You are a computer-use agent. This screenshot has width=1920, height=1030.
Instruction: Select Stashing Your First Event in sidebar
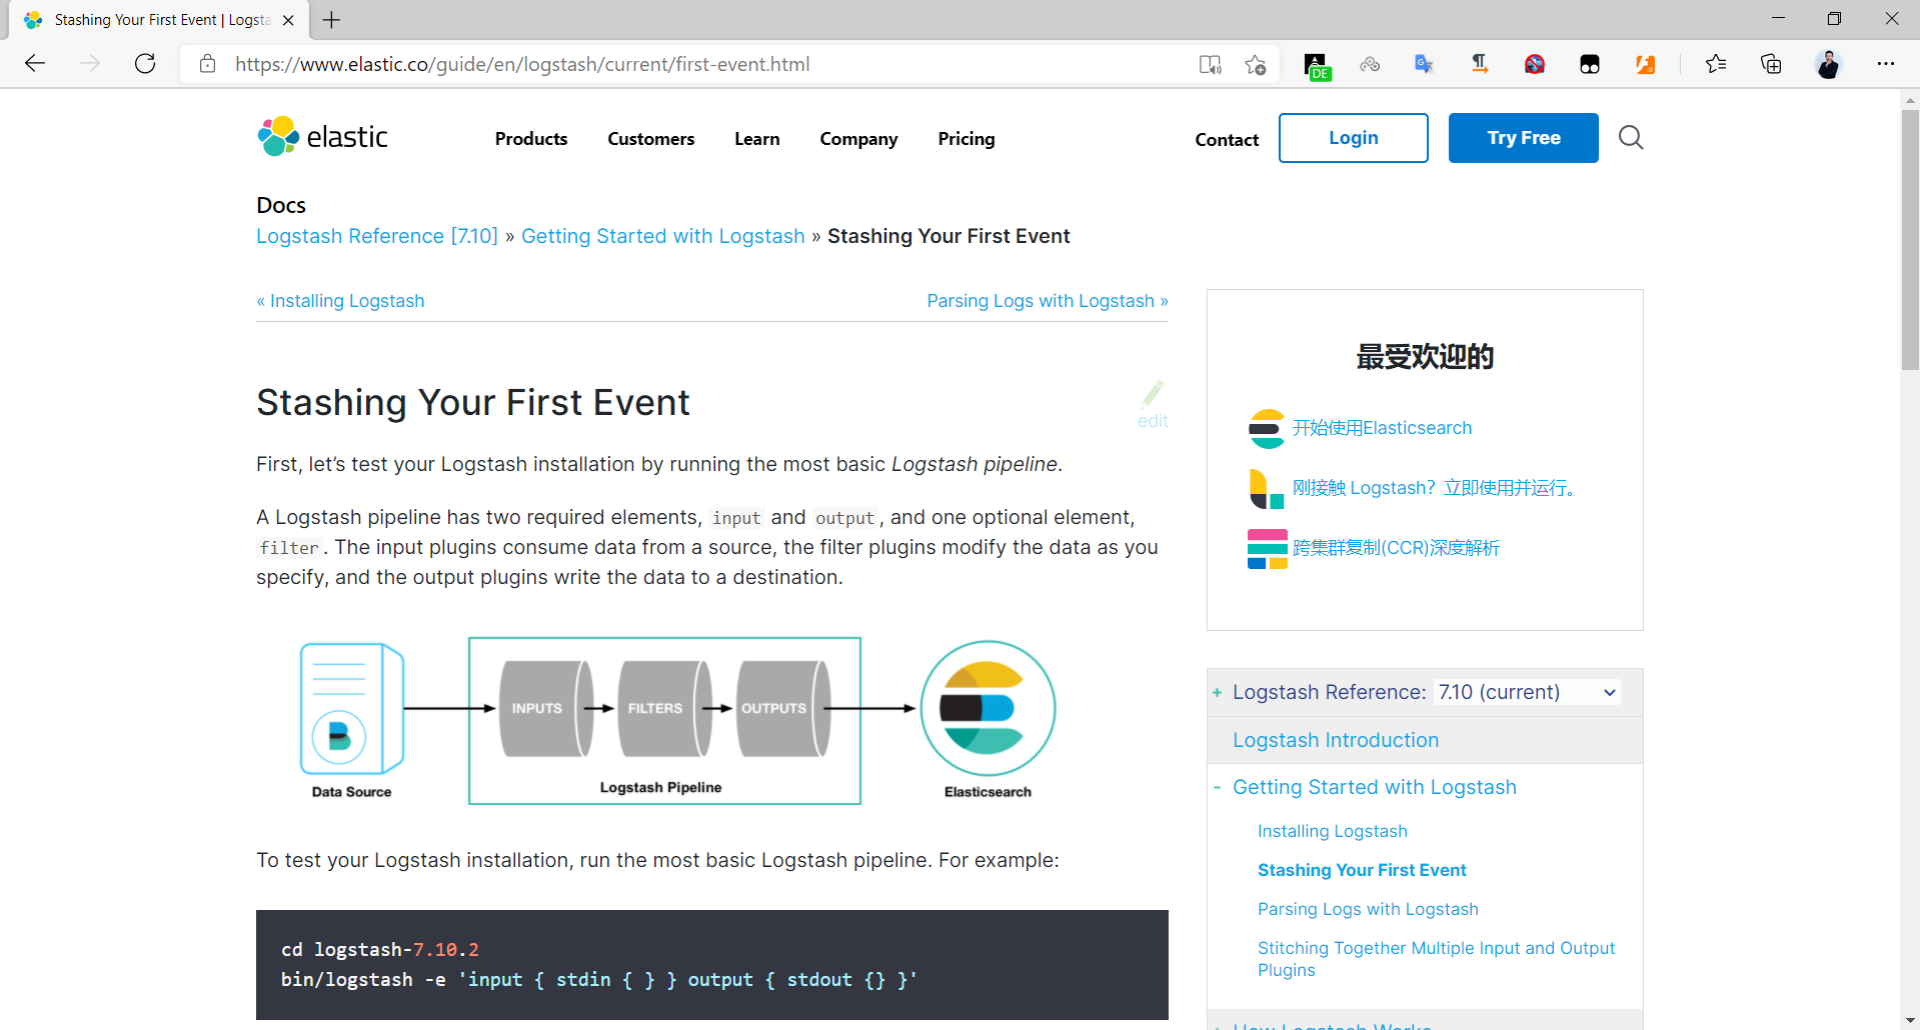click(1362, 870)
